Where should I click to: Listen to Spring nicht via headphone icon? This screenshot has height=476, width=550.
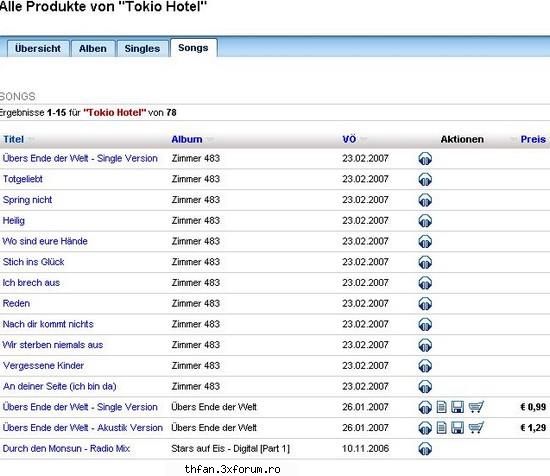[425, 200]
